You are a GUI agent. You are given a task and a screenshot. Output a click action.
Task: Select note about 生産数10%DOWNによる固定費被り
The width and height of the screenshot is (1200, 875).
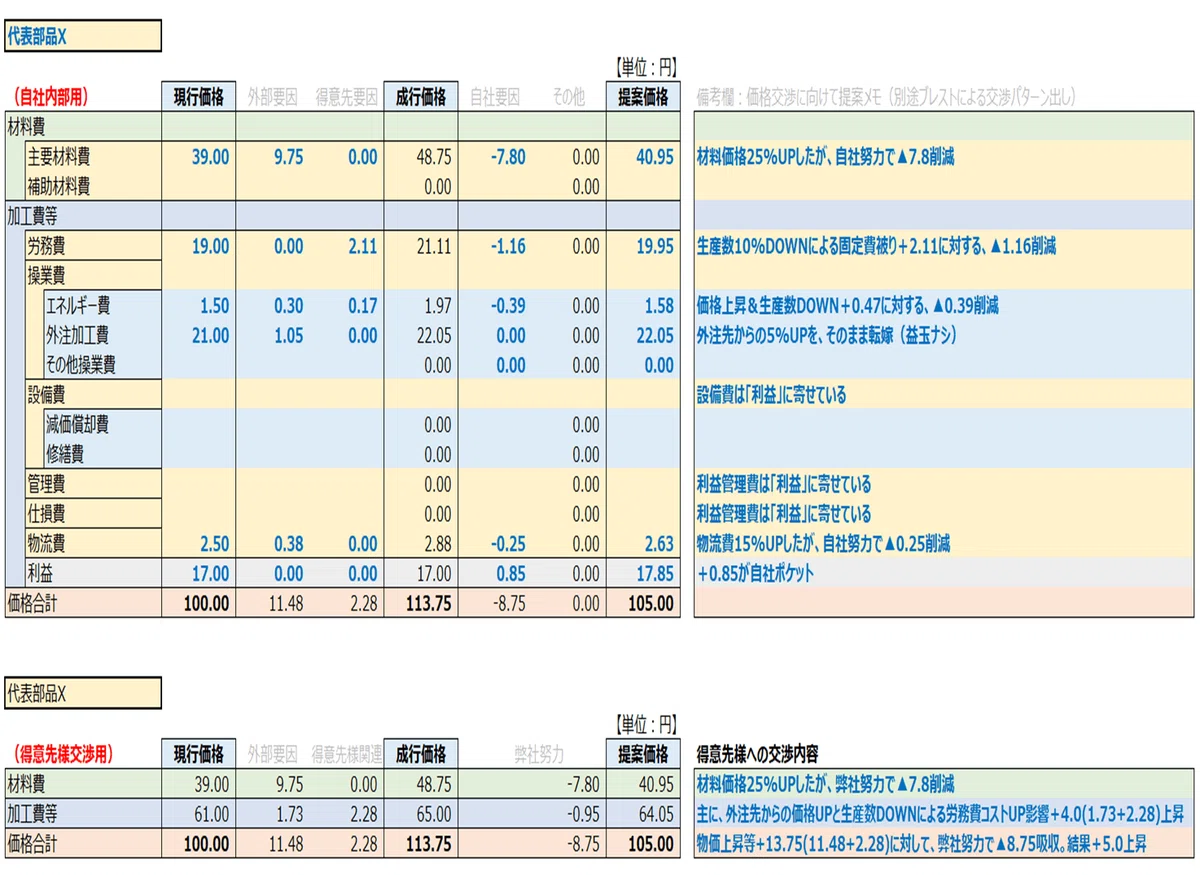[x=877, y=246]
